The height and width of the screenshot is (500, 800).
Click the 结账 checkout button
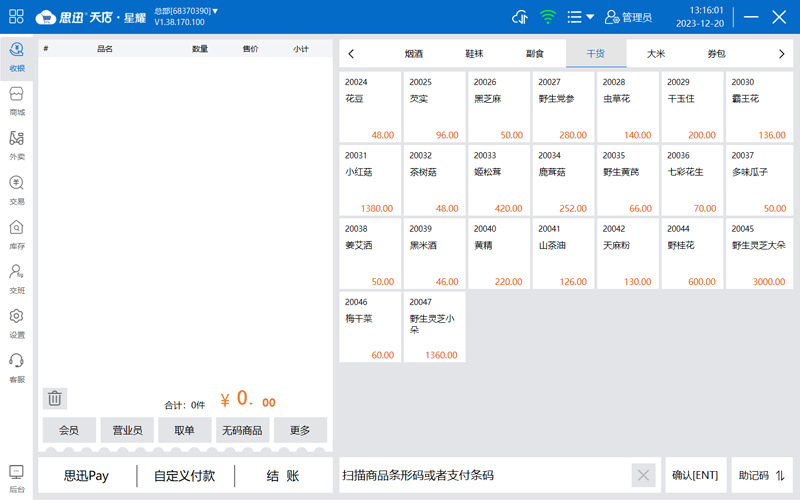pos(283,476)
